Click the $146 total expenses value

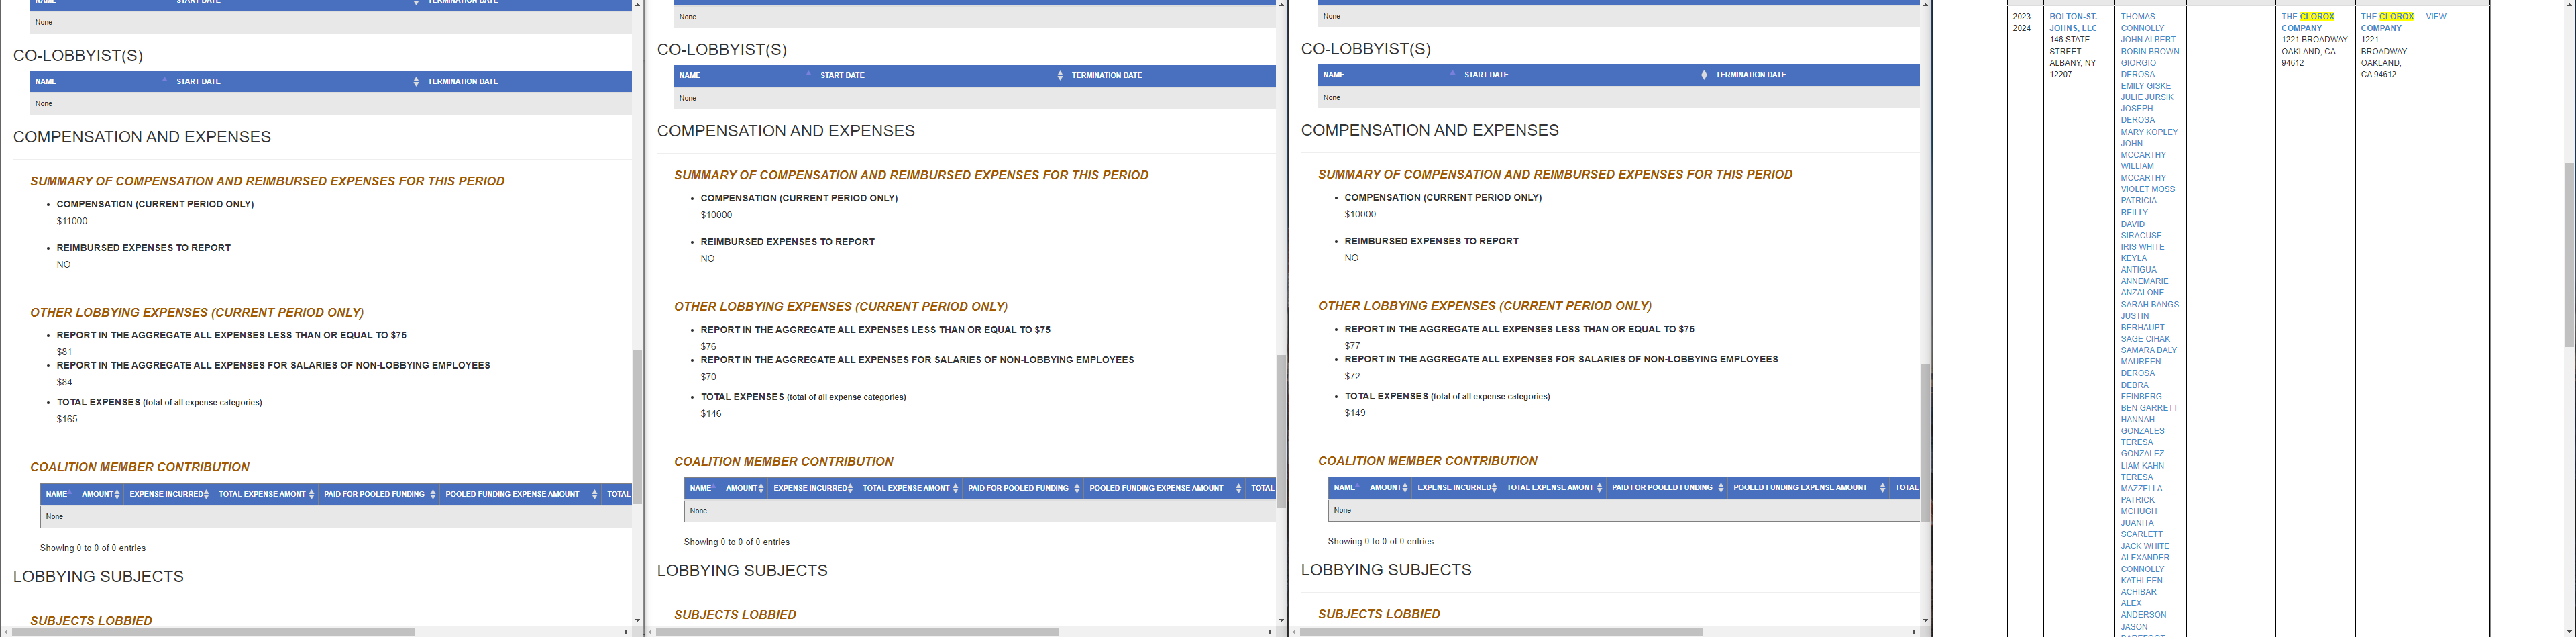711,413
